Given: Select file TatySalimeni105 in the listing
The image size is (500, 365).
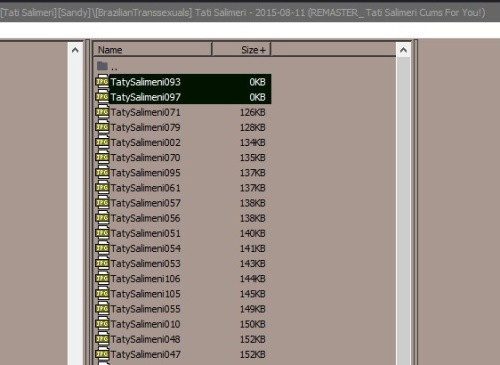Looking at the screenshot, I should click(x=145, y=294).
